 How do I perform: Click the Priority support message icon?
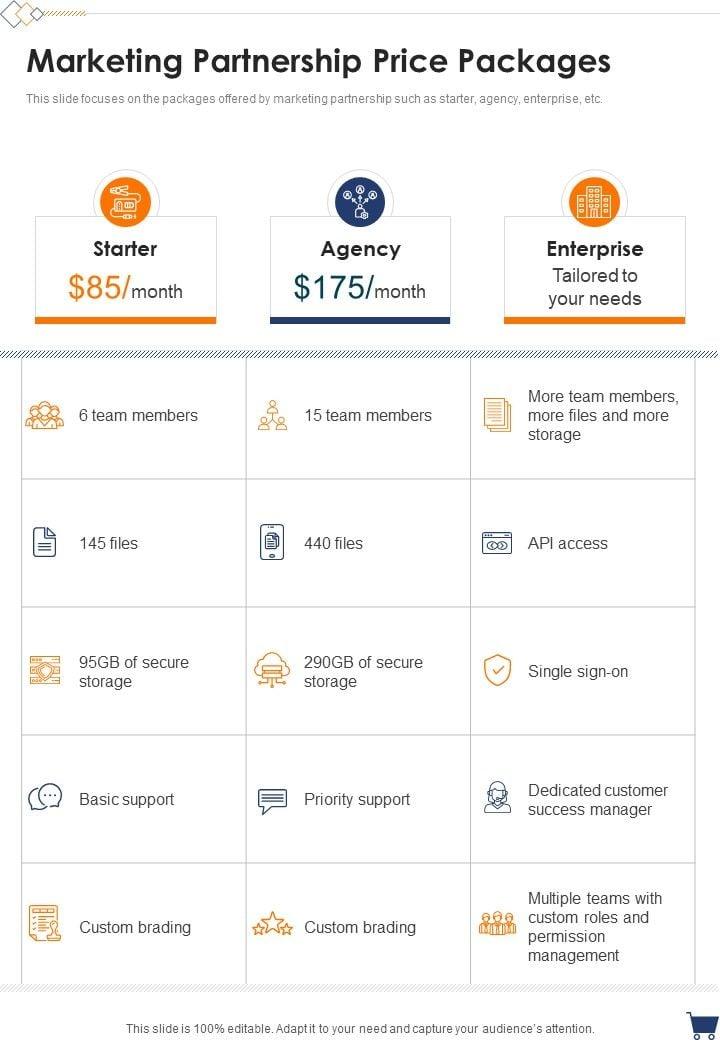click(272, 800)
